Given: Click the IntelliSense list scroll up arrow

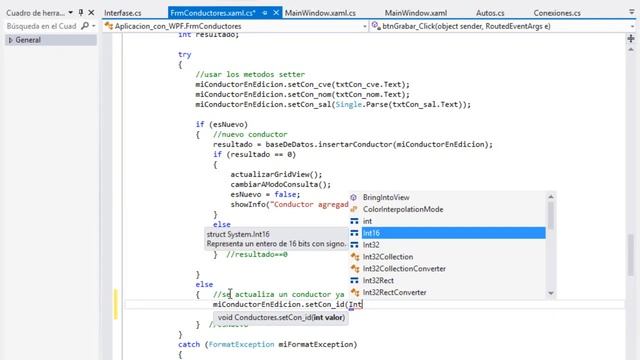Looking at the screenshot, I should (551, 197).
